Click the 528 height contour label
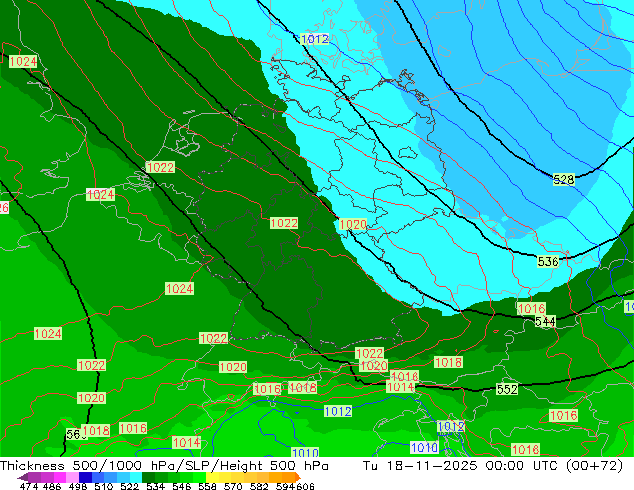The height and width of the screenshot is (490, 634). coord(564,180)
